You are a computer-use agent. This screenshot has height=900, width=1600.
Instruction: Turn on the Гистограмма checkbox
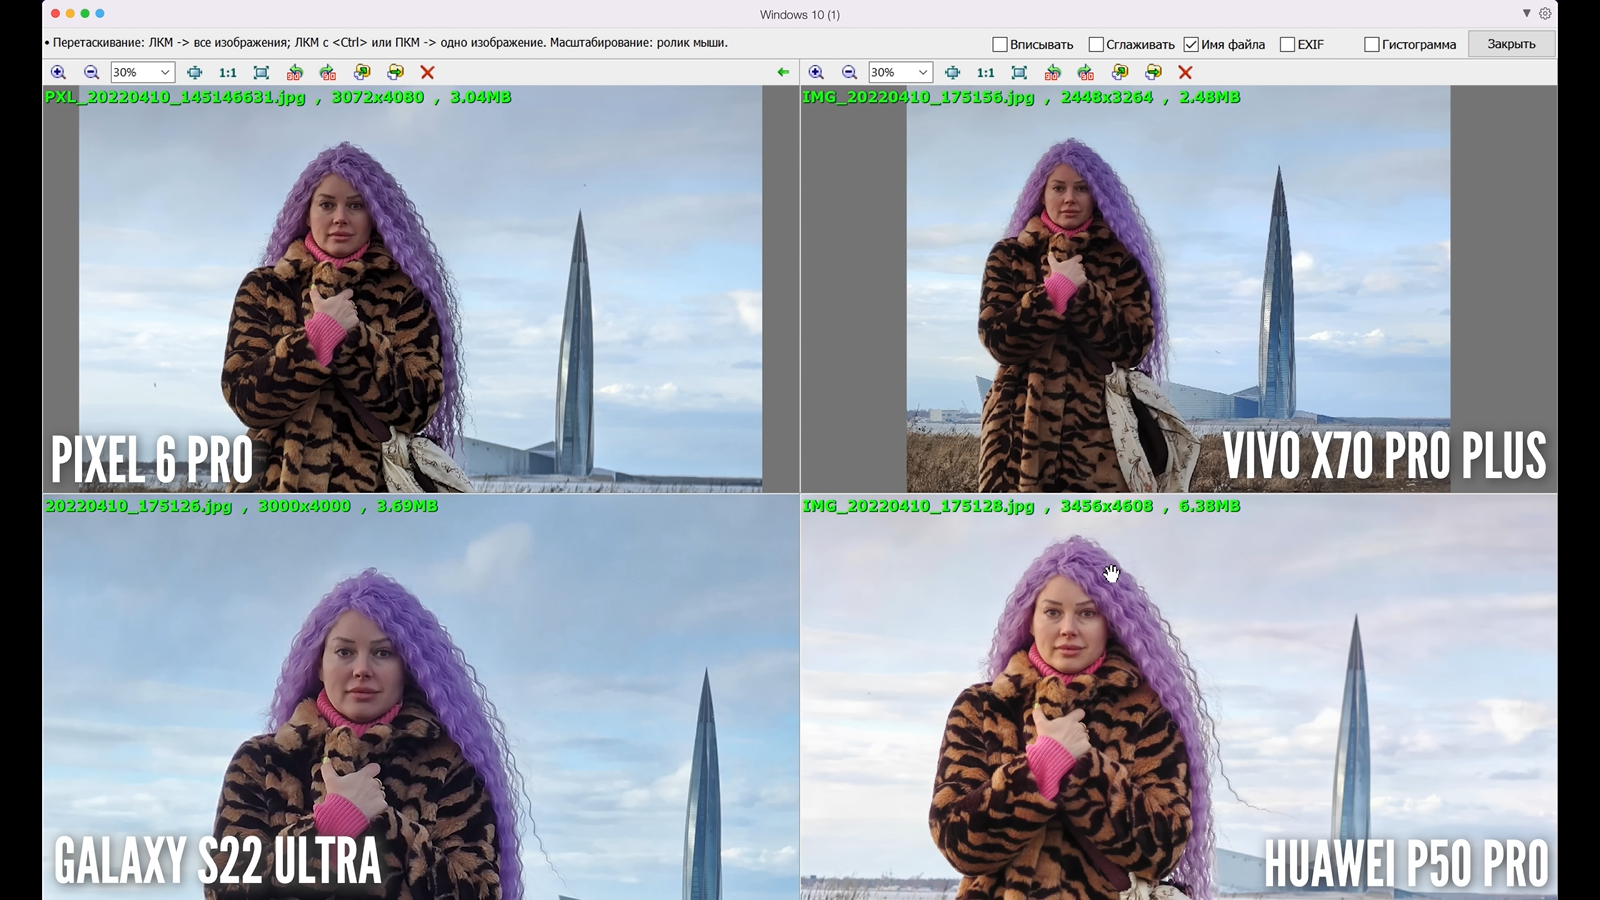point(1372,44)
